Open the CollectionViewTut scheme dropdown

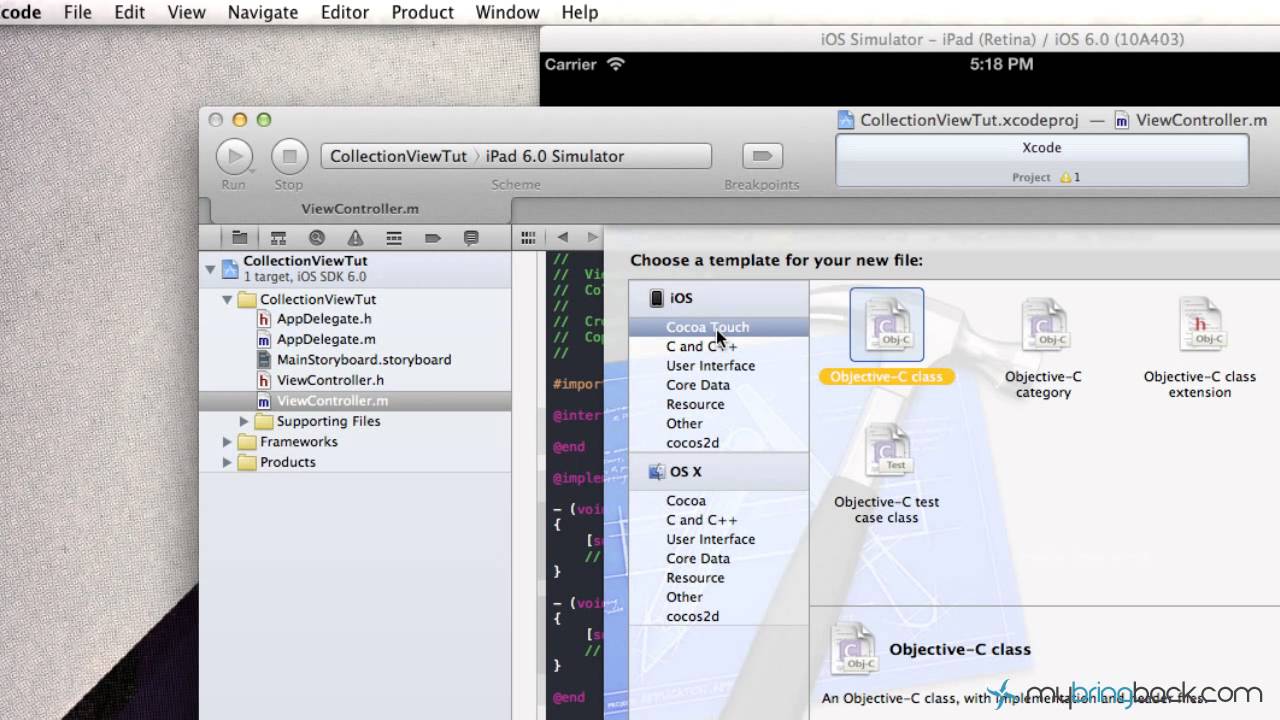coord(398,156)
